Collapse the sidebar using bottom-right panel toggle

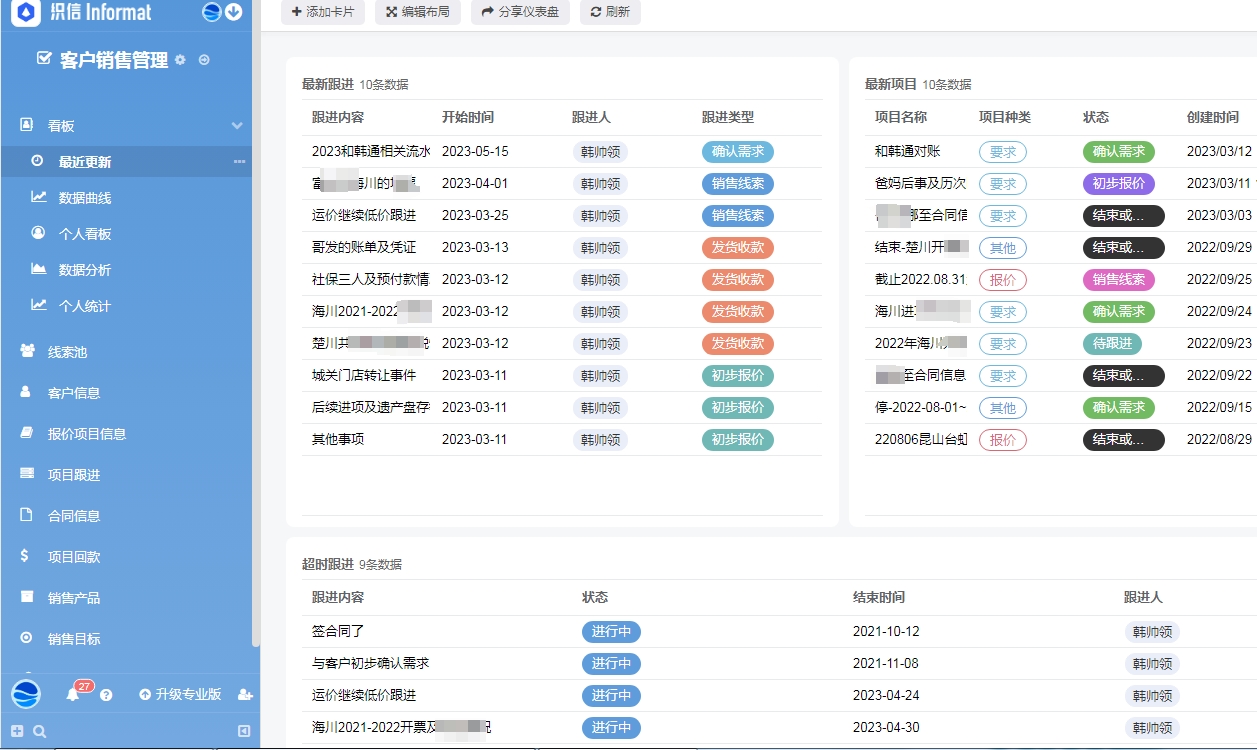[x=243, y=732]
